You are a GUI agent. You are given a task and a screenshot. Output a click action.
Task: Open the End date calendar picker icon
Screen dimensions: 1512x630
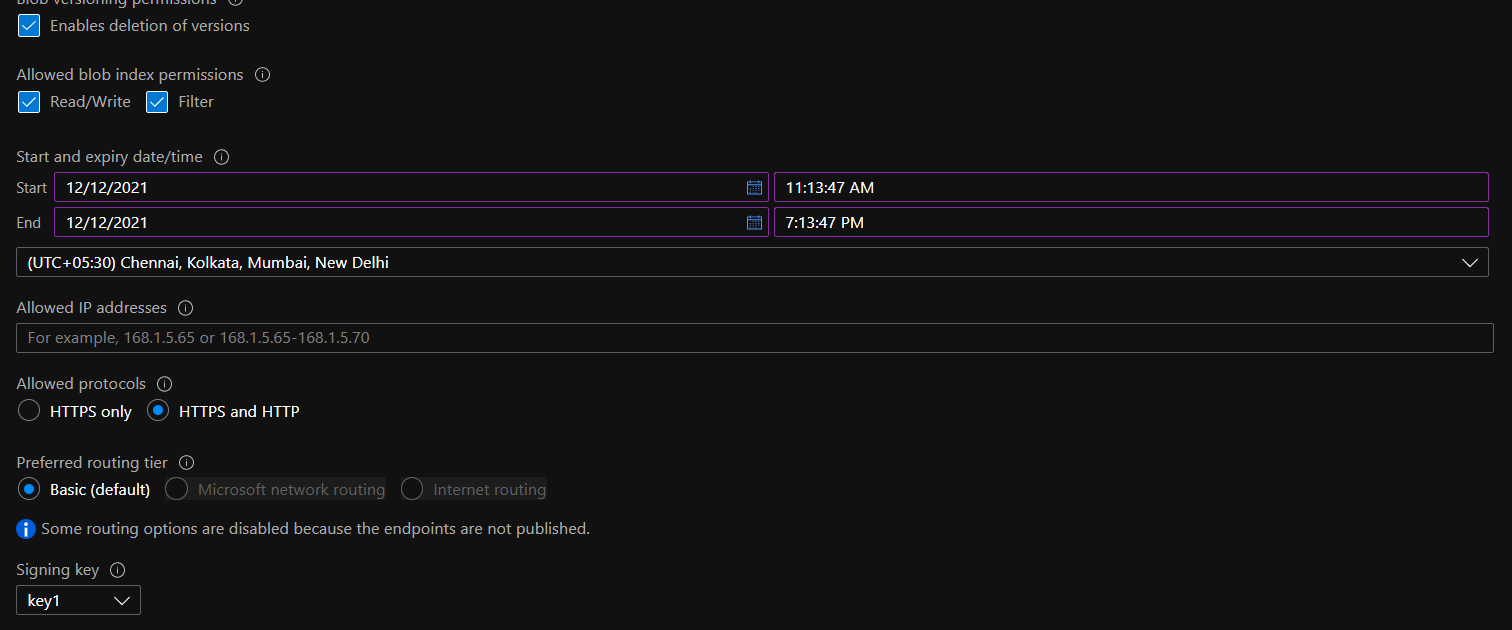tap(754, 223)
